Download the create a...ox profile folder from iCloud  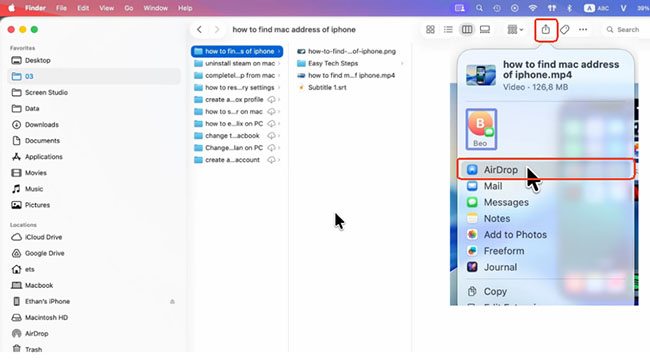tap(271, 100)
